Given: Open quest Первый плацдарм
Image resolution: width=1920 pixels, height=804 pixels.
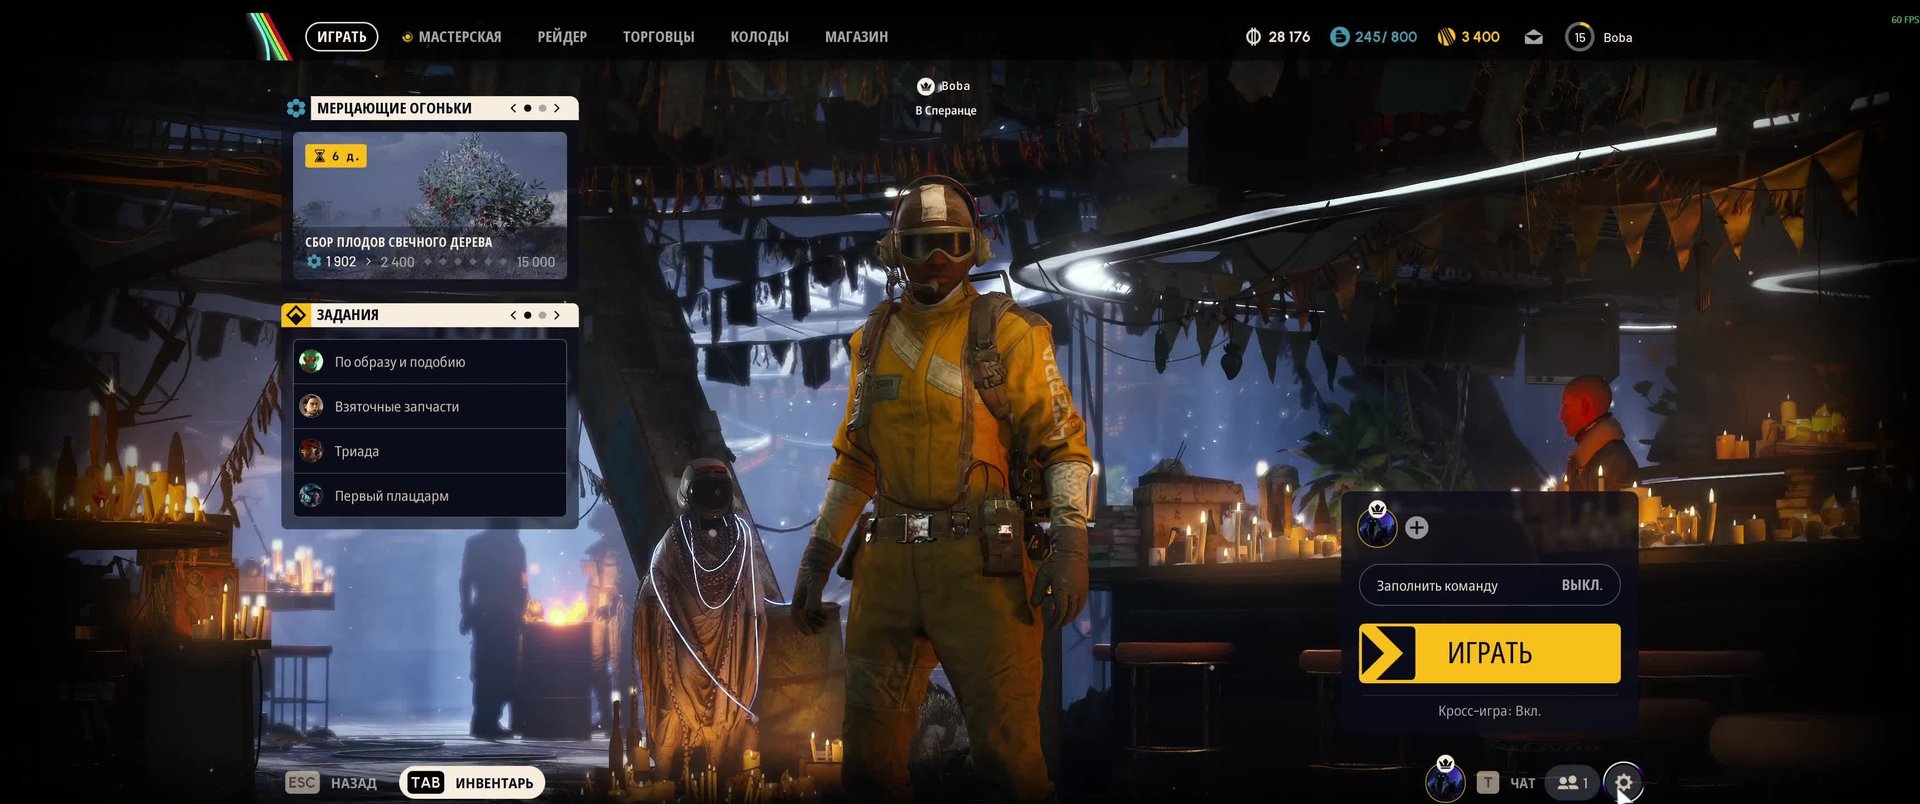Looking at the screenshot, I should (x=430, y=496).
